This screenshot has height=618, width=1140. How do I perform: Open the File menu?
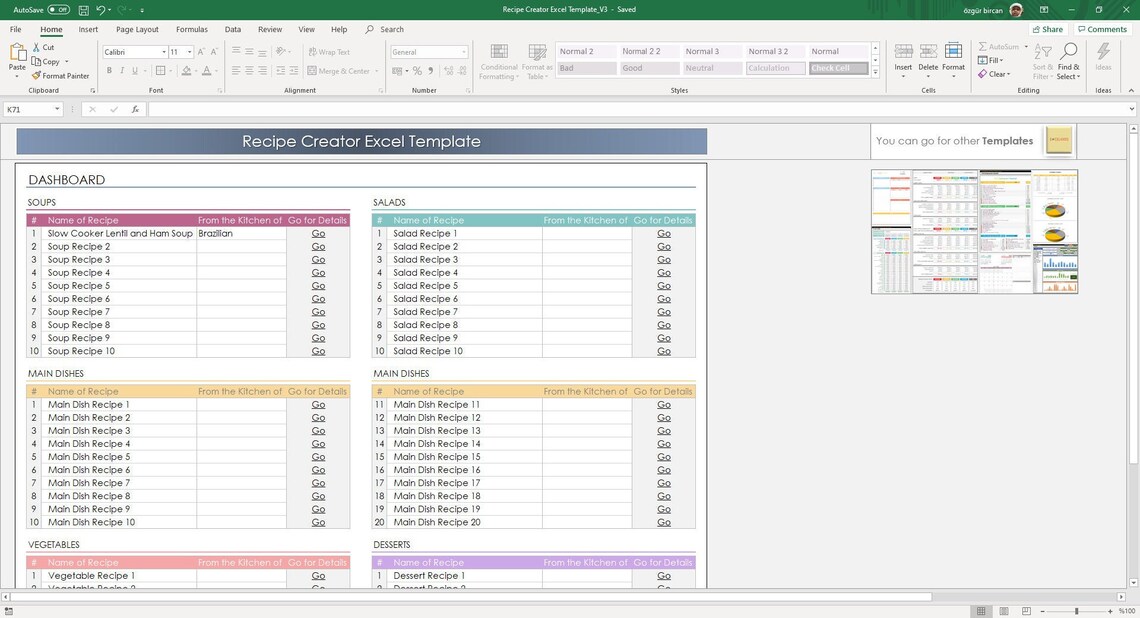[x=15, y=30]
